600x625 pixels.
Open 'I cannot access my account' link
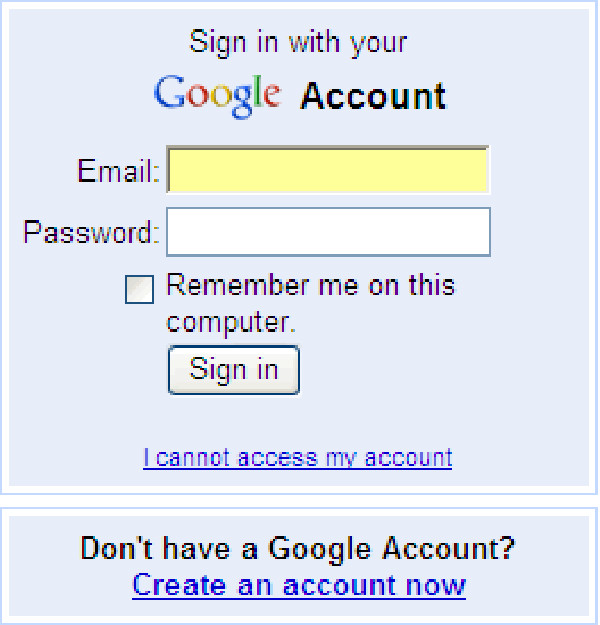tap(297, 458)
